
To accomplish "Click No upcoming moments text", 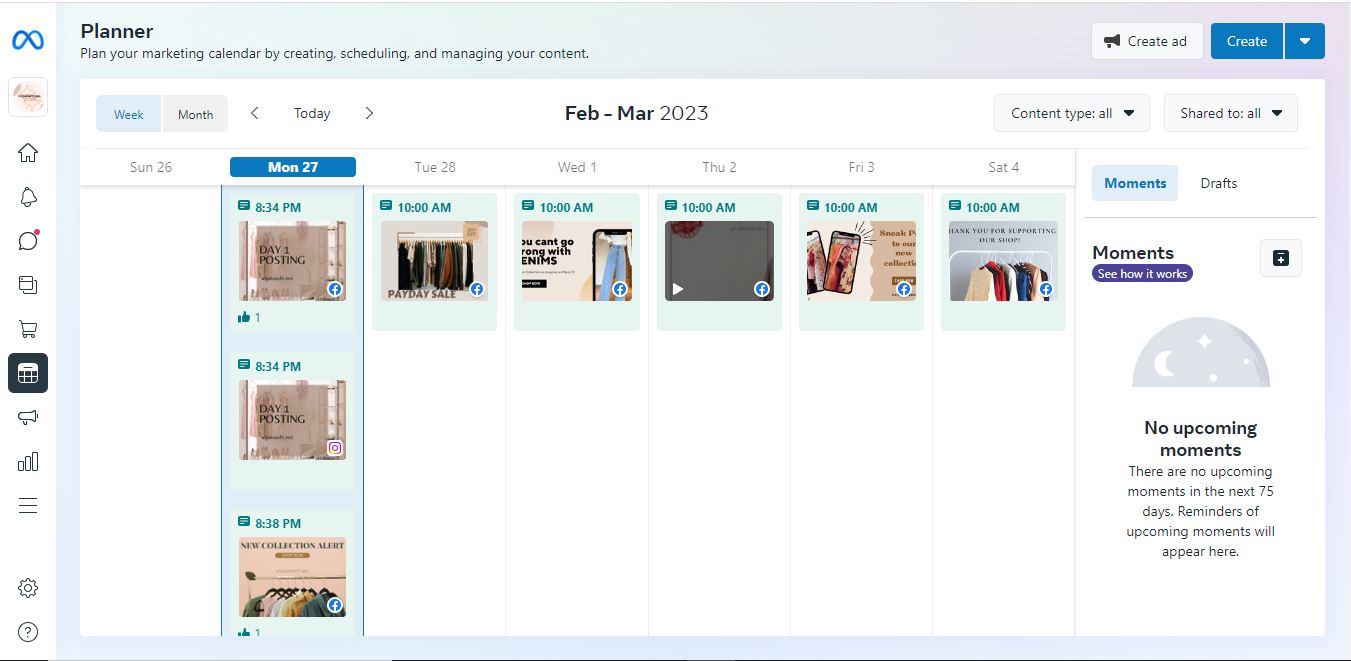I will (x=1200, y=438).
